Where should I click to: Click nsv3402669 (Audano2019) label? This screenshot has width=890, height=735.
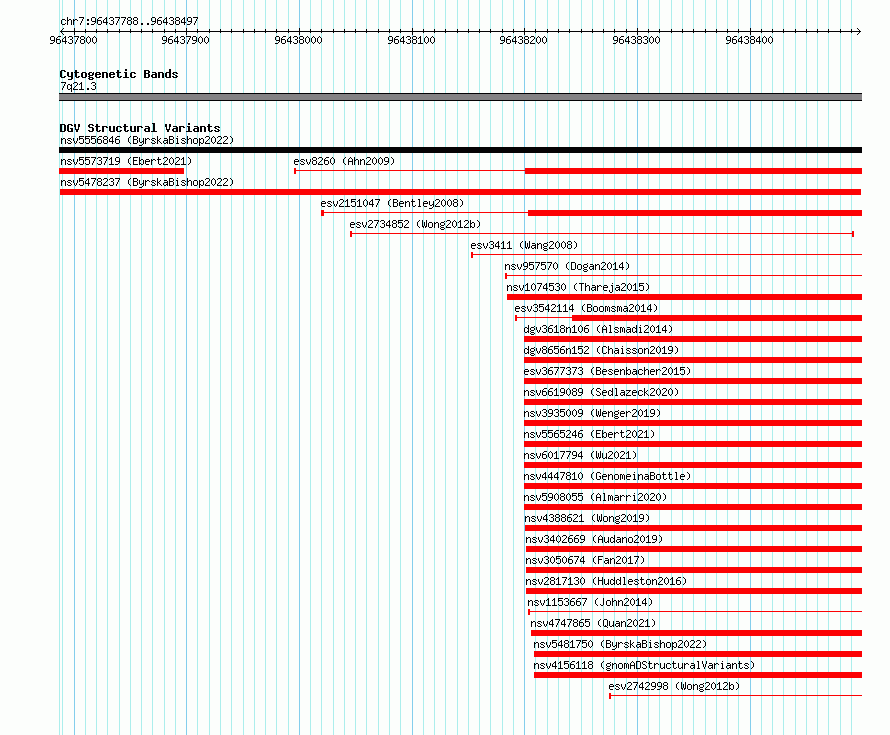click(594, 539)
